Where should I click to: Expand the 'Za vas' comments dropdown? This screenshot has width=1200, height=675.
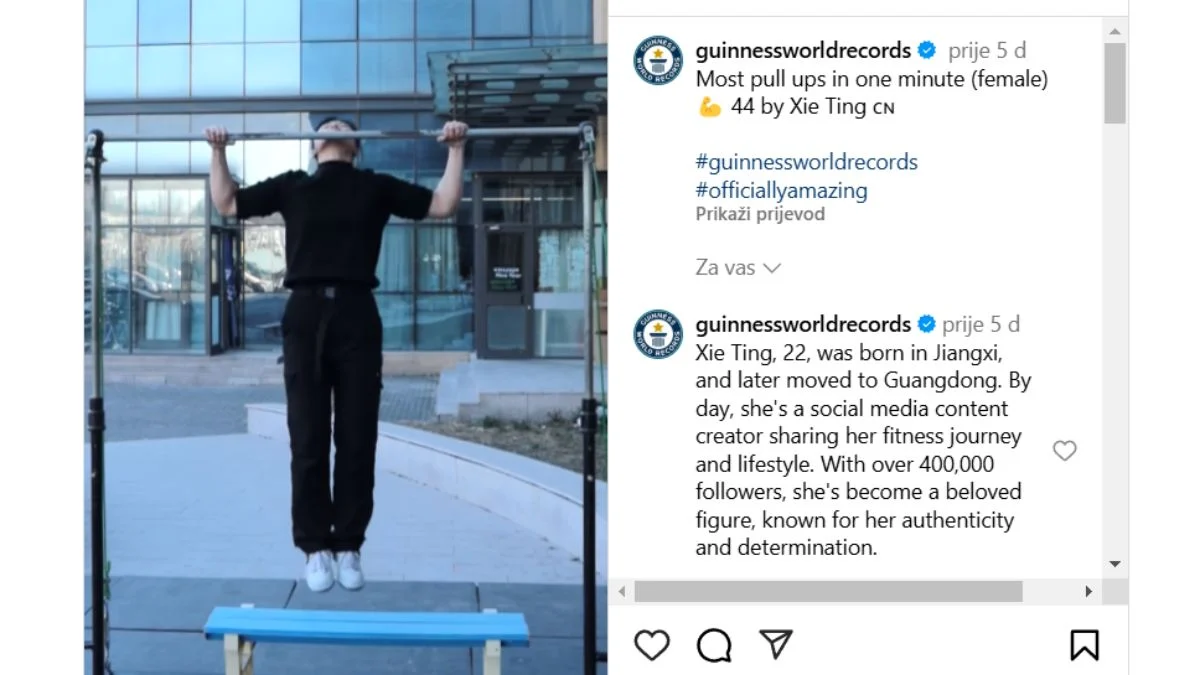click(738, 268)
